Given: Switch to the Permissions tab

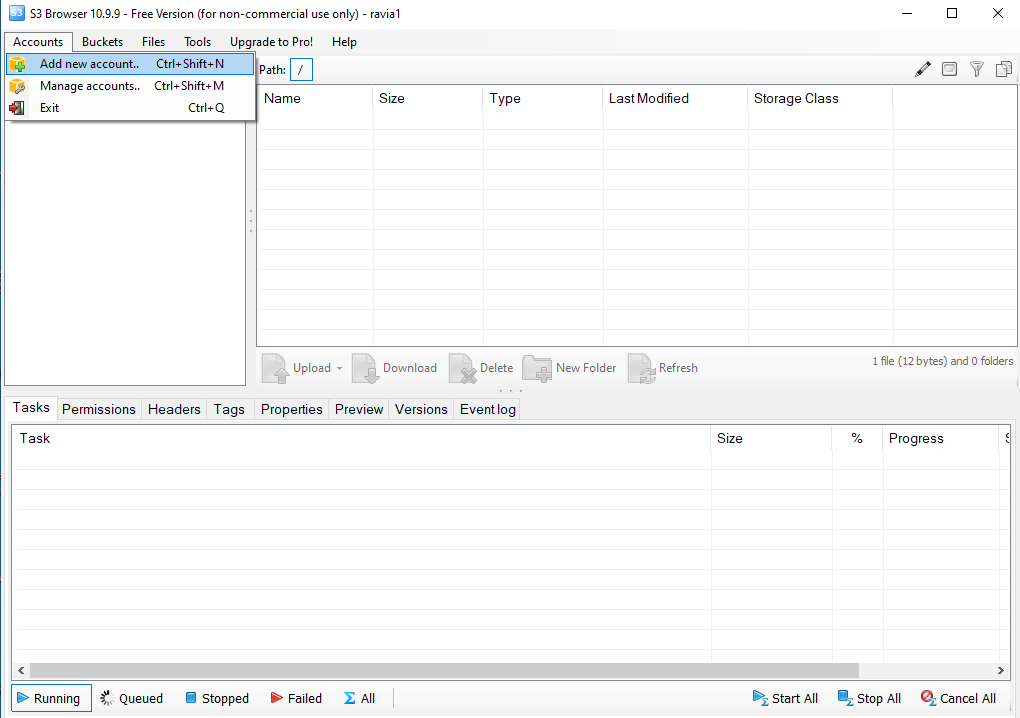Looking at the screenshot, I should click(98, 409).
